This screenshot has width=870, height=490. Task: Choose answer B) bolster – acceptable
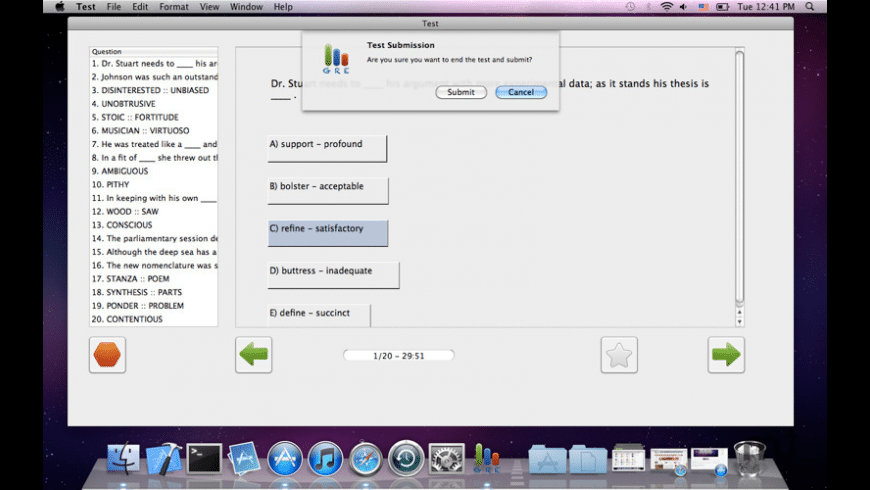click(x=328, y=190)
